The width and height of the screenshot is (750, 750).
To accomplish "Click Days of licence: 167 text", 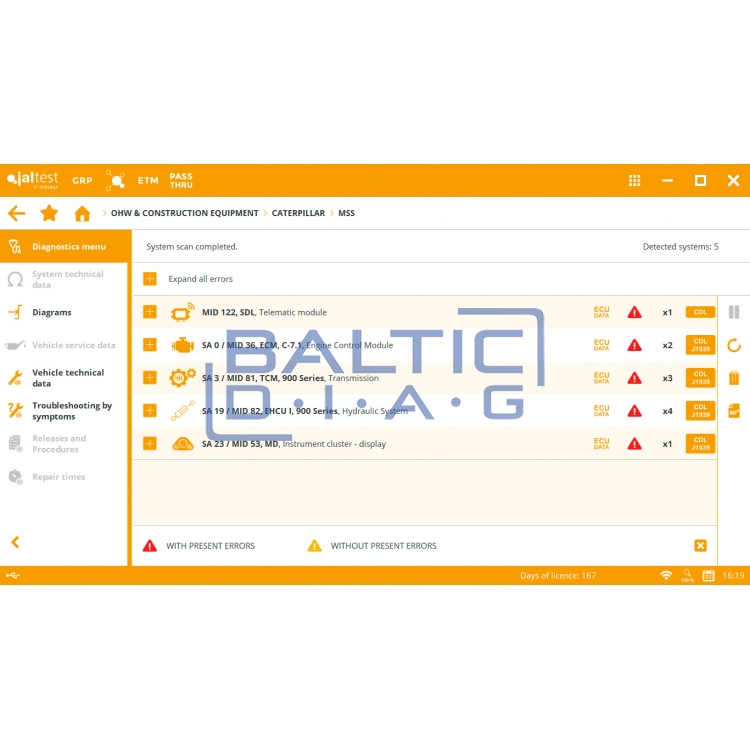I will tap(558, 575).
